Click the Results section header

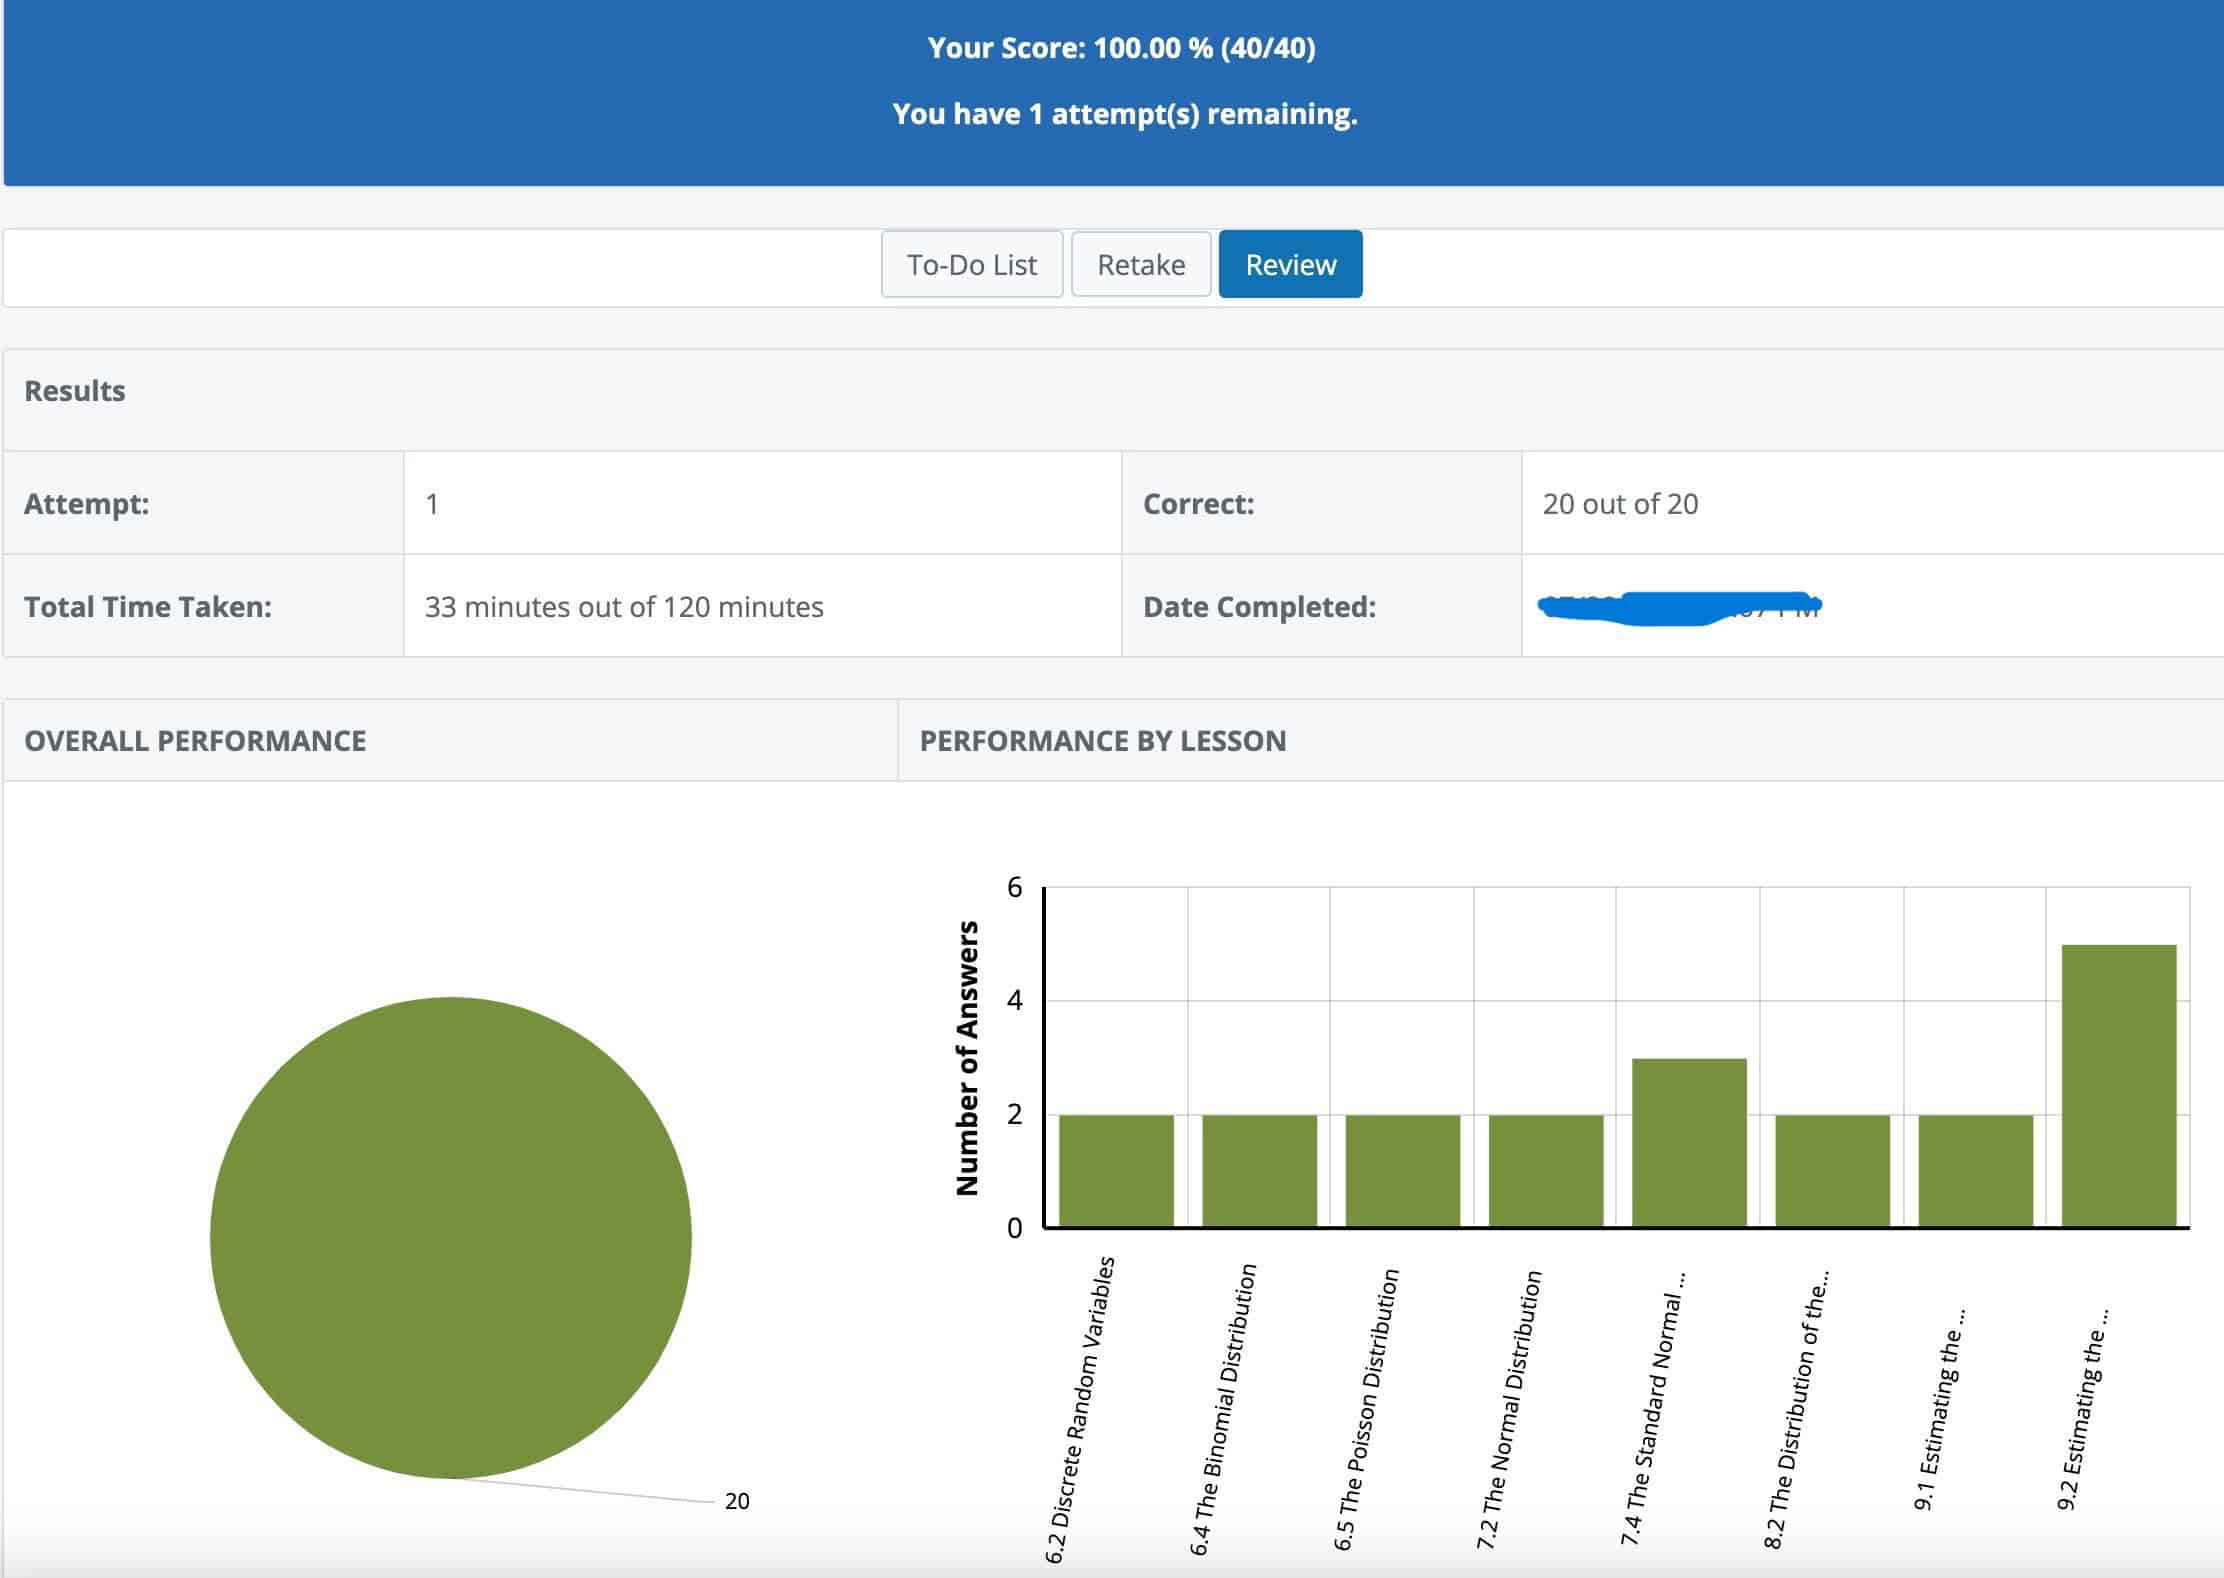[x=75, y=391]
